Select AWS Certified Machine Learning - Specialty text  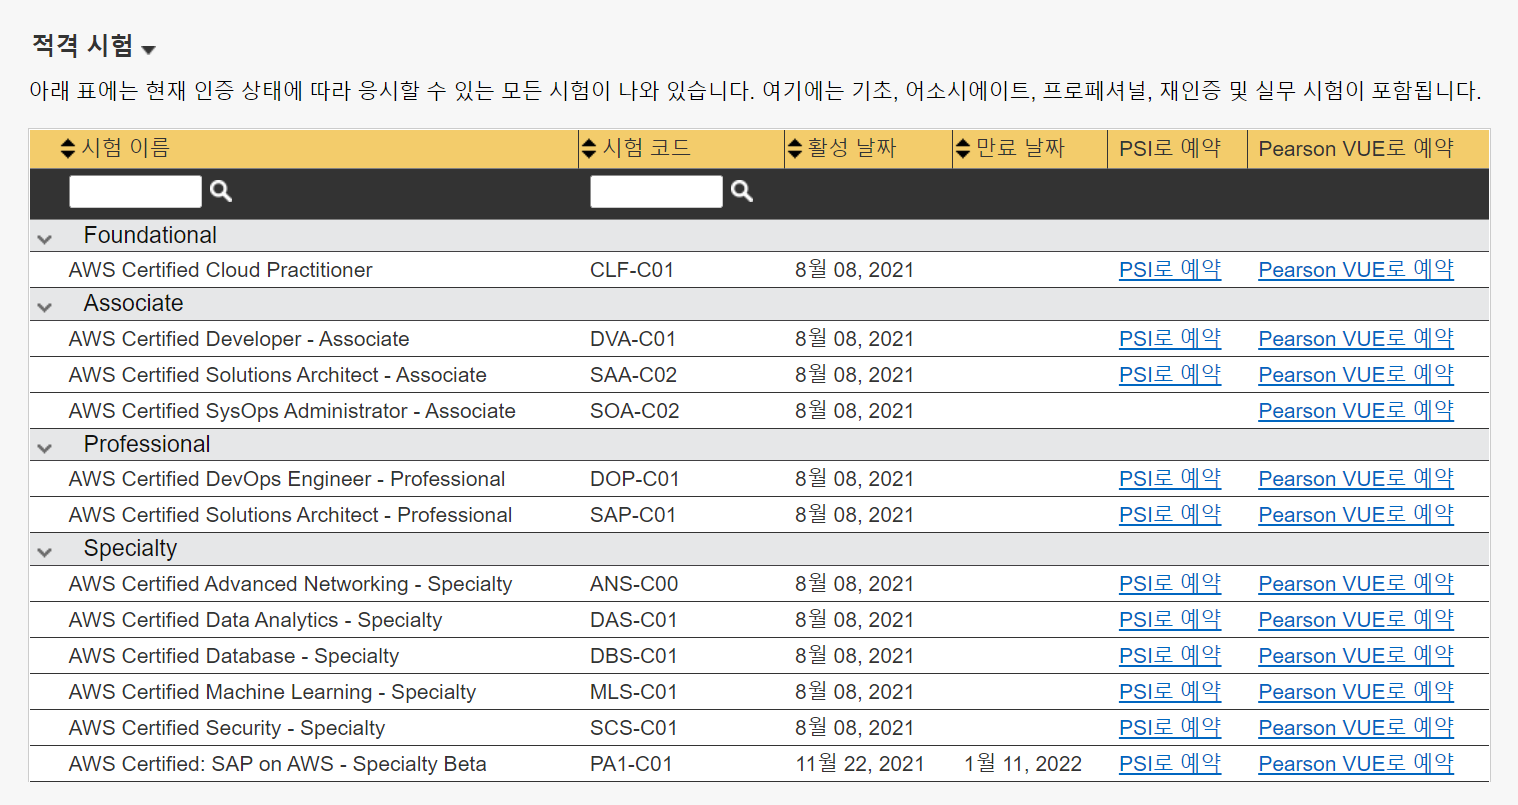pyautogui.click(x=272, y=692)
